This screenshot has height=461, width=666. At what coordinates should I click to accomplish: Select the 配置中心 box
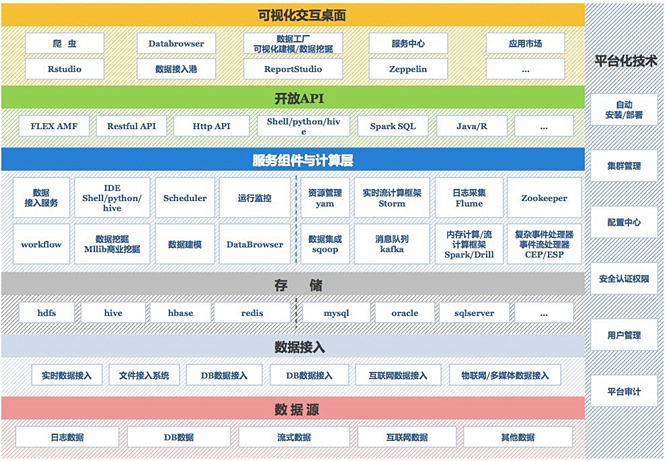coord(624,222)
